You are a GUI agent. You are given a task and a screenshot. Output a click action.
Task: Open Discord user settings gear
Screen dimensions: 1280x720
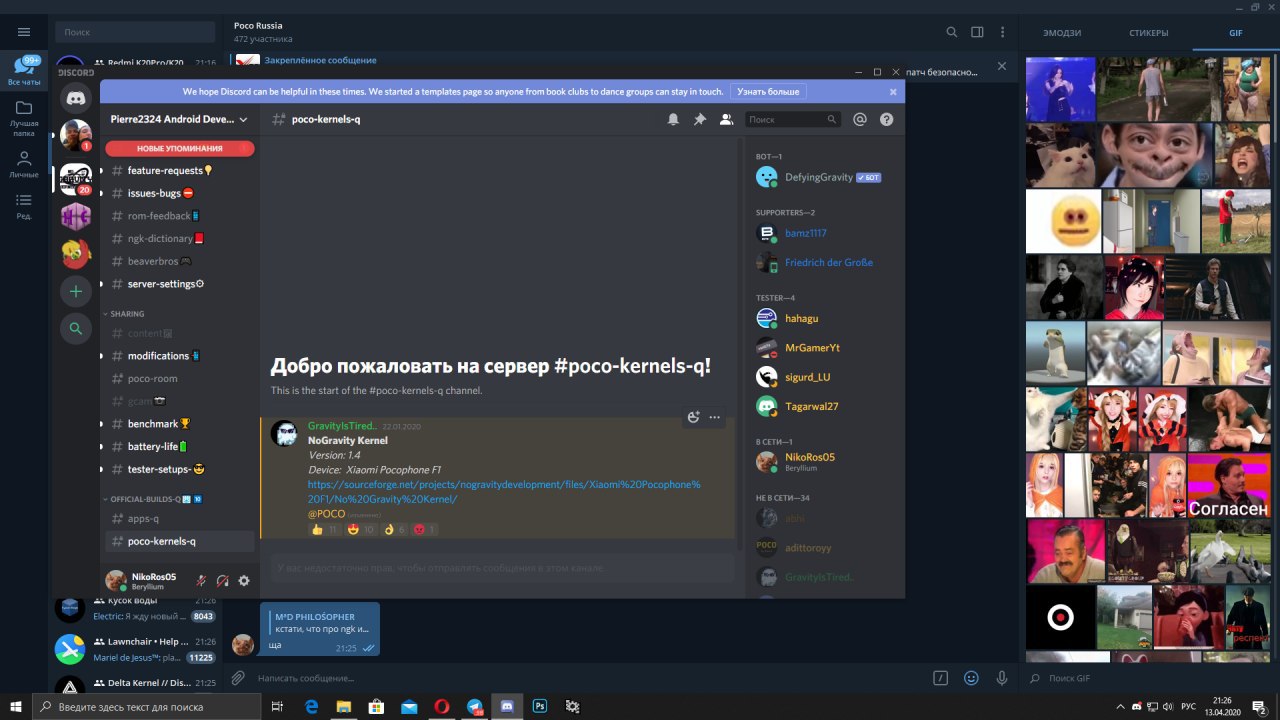[244, 580]
